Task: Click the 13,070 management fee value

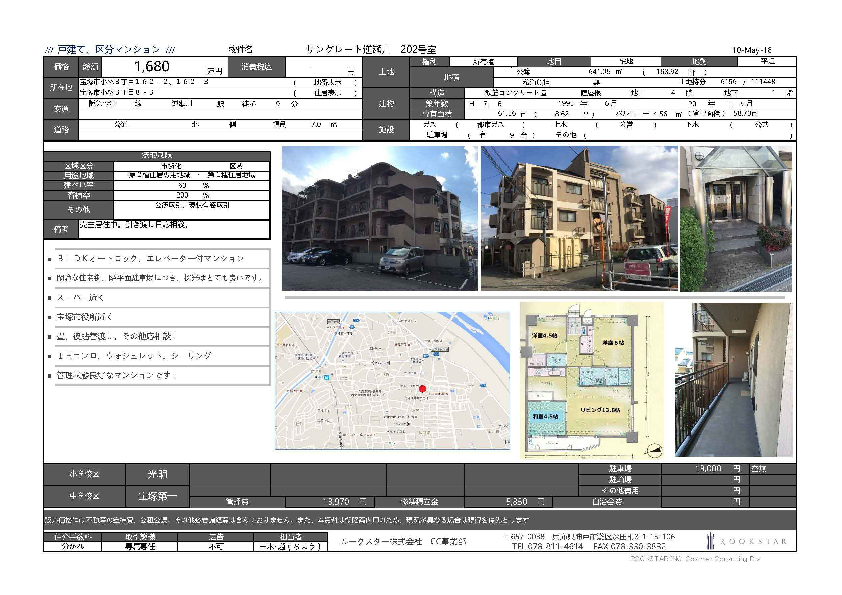Action: 338,501
